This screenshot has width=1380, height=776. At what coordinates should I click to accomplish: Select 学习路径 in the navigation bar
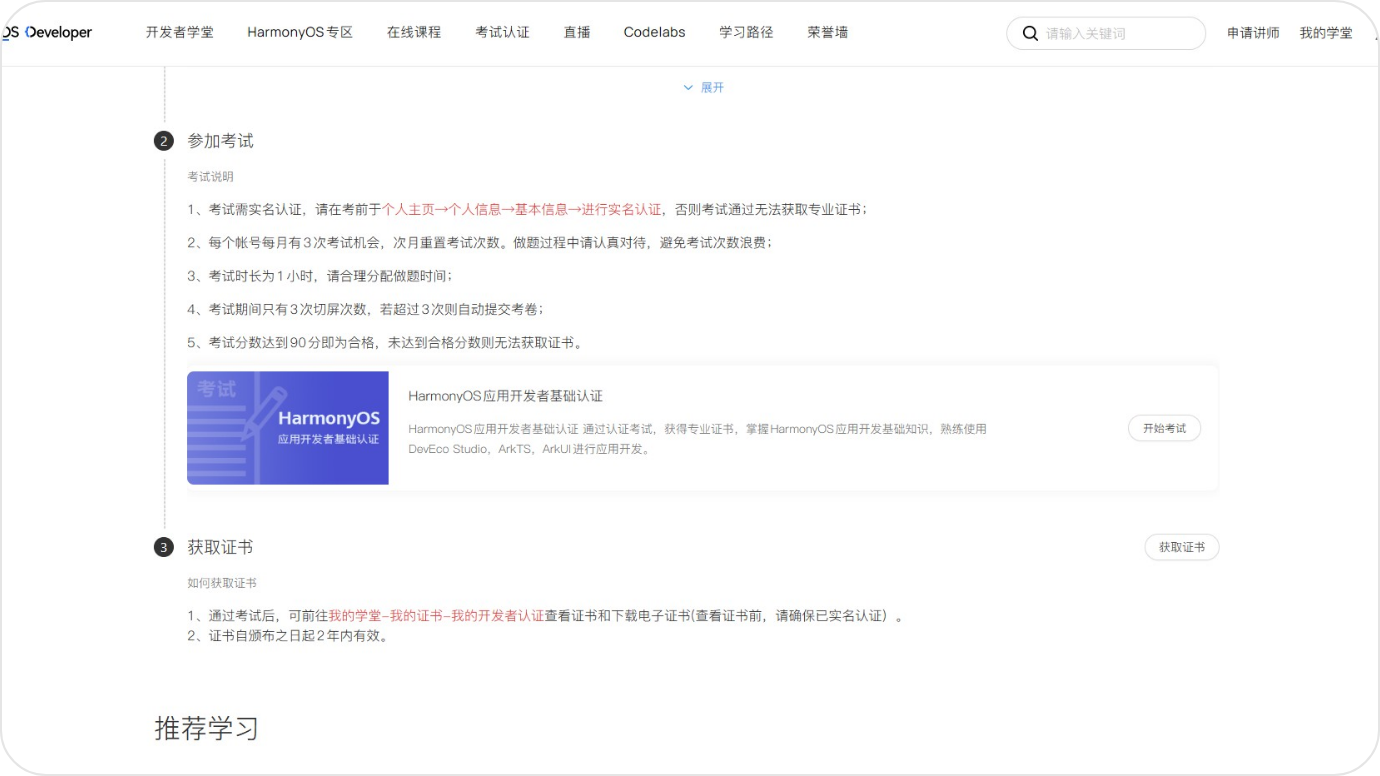(746, 32)
